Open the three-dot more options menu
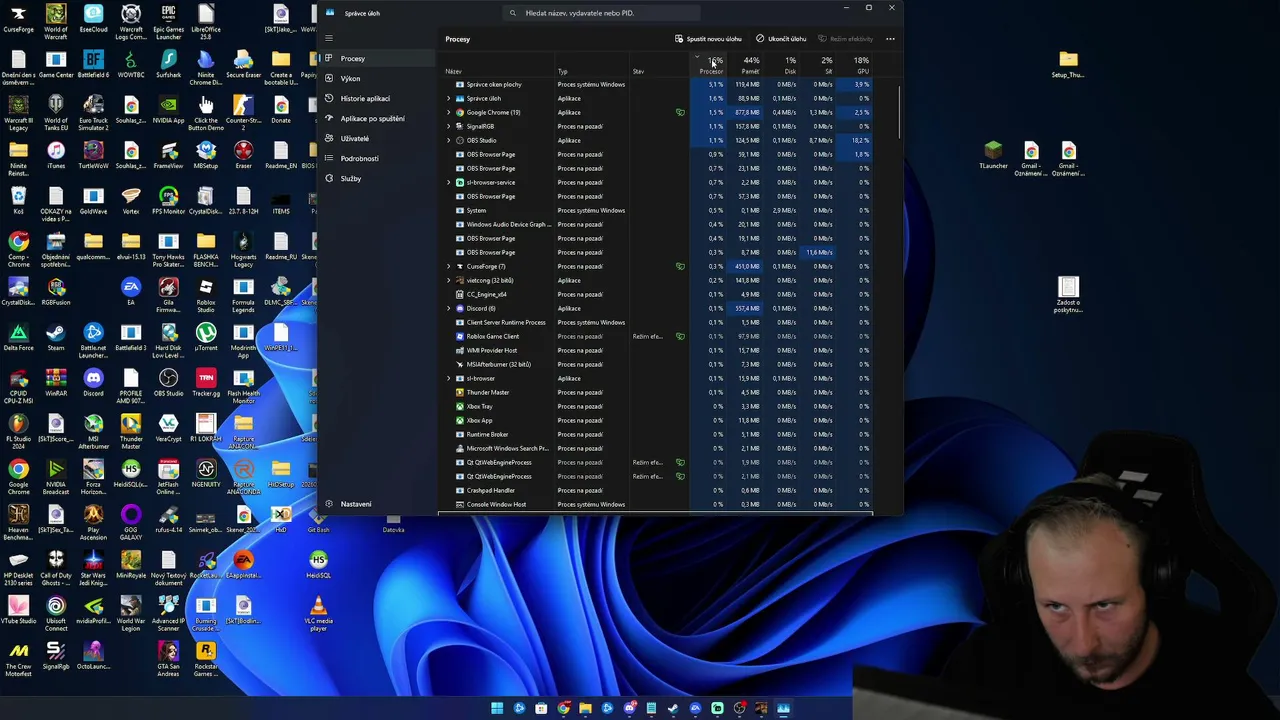The width and height of the screenshot is (1280, 720). (890, 39)
